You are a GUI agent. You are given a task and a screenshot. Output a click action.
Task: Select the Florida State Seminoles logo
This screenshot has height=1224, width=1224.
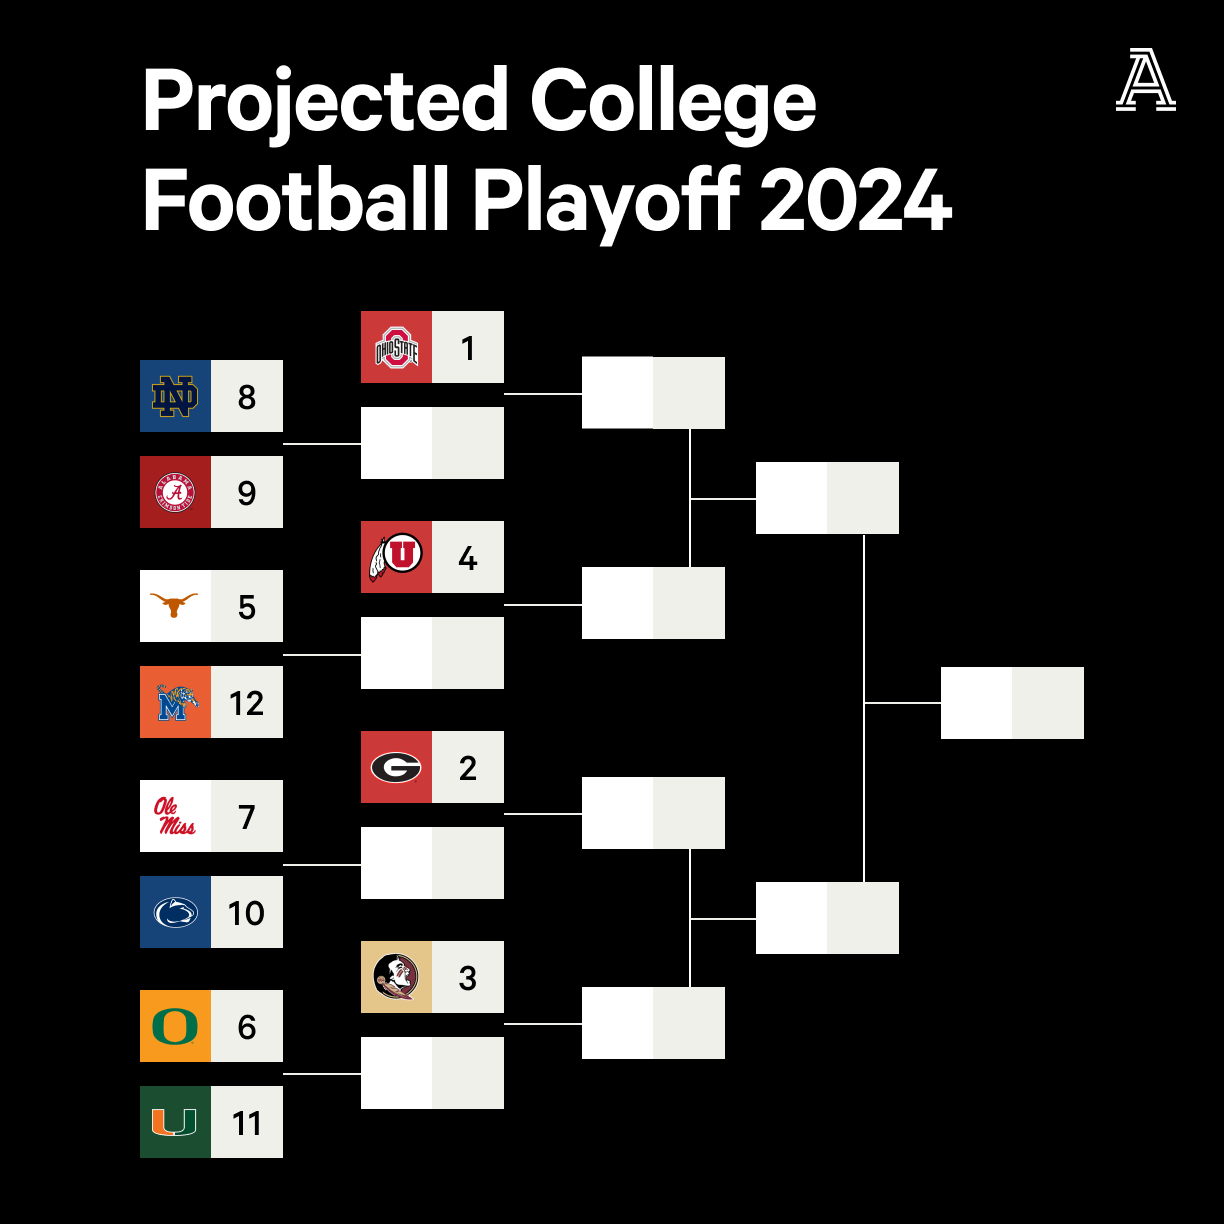coord(396,977)
